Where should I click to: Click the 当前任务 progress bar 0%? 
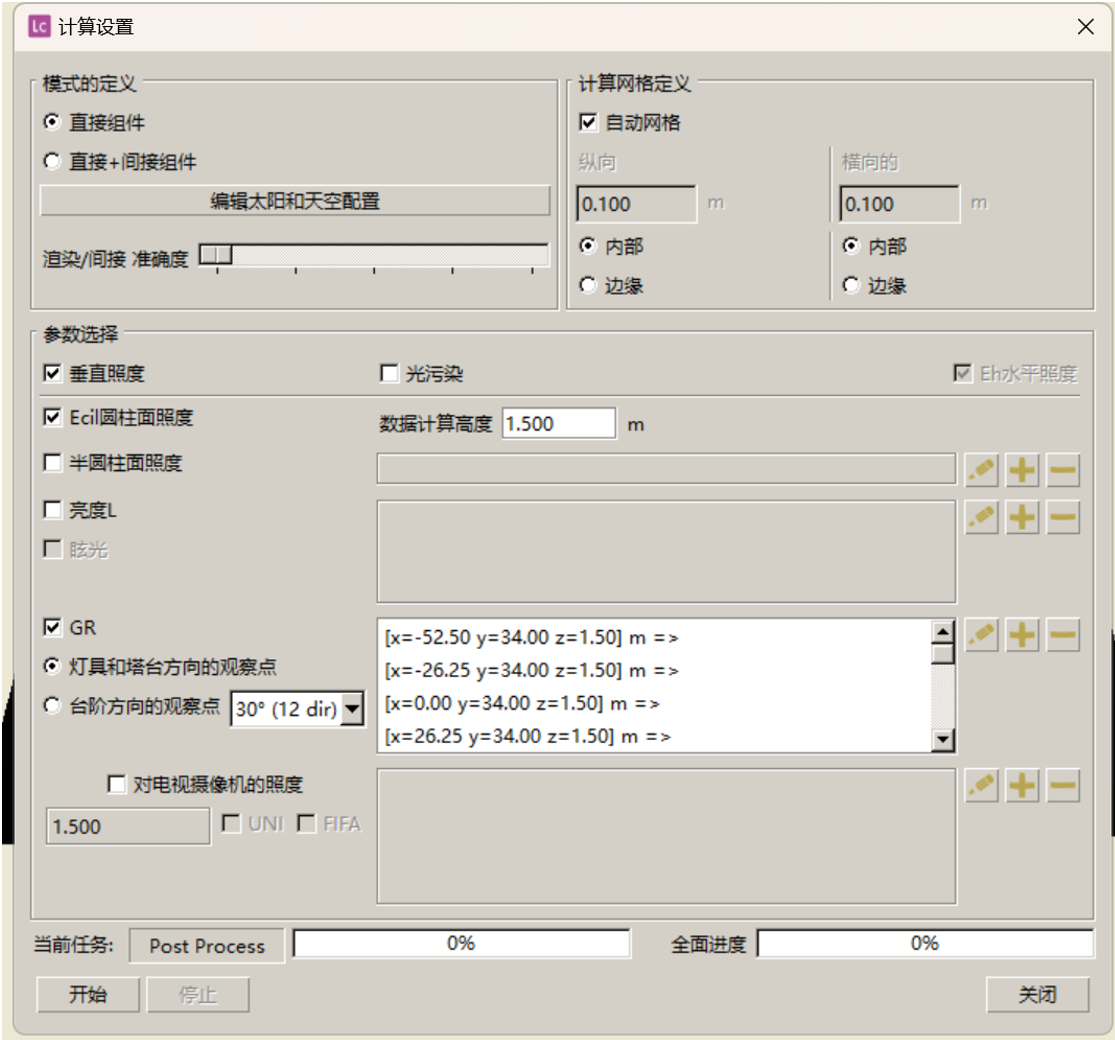pos(462,943)
